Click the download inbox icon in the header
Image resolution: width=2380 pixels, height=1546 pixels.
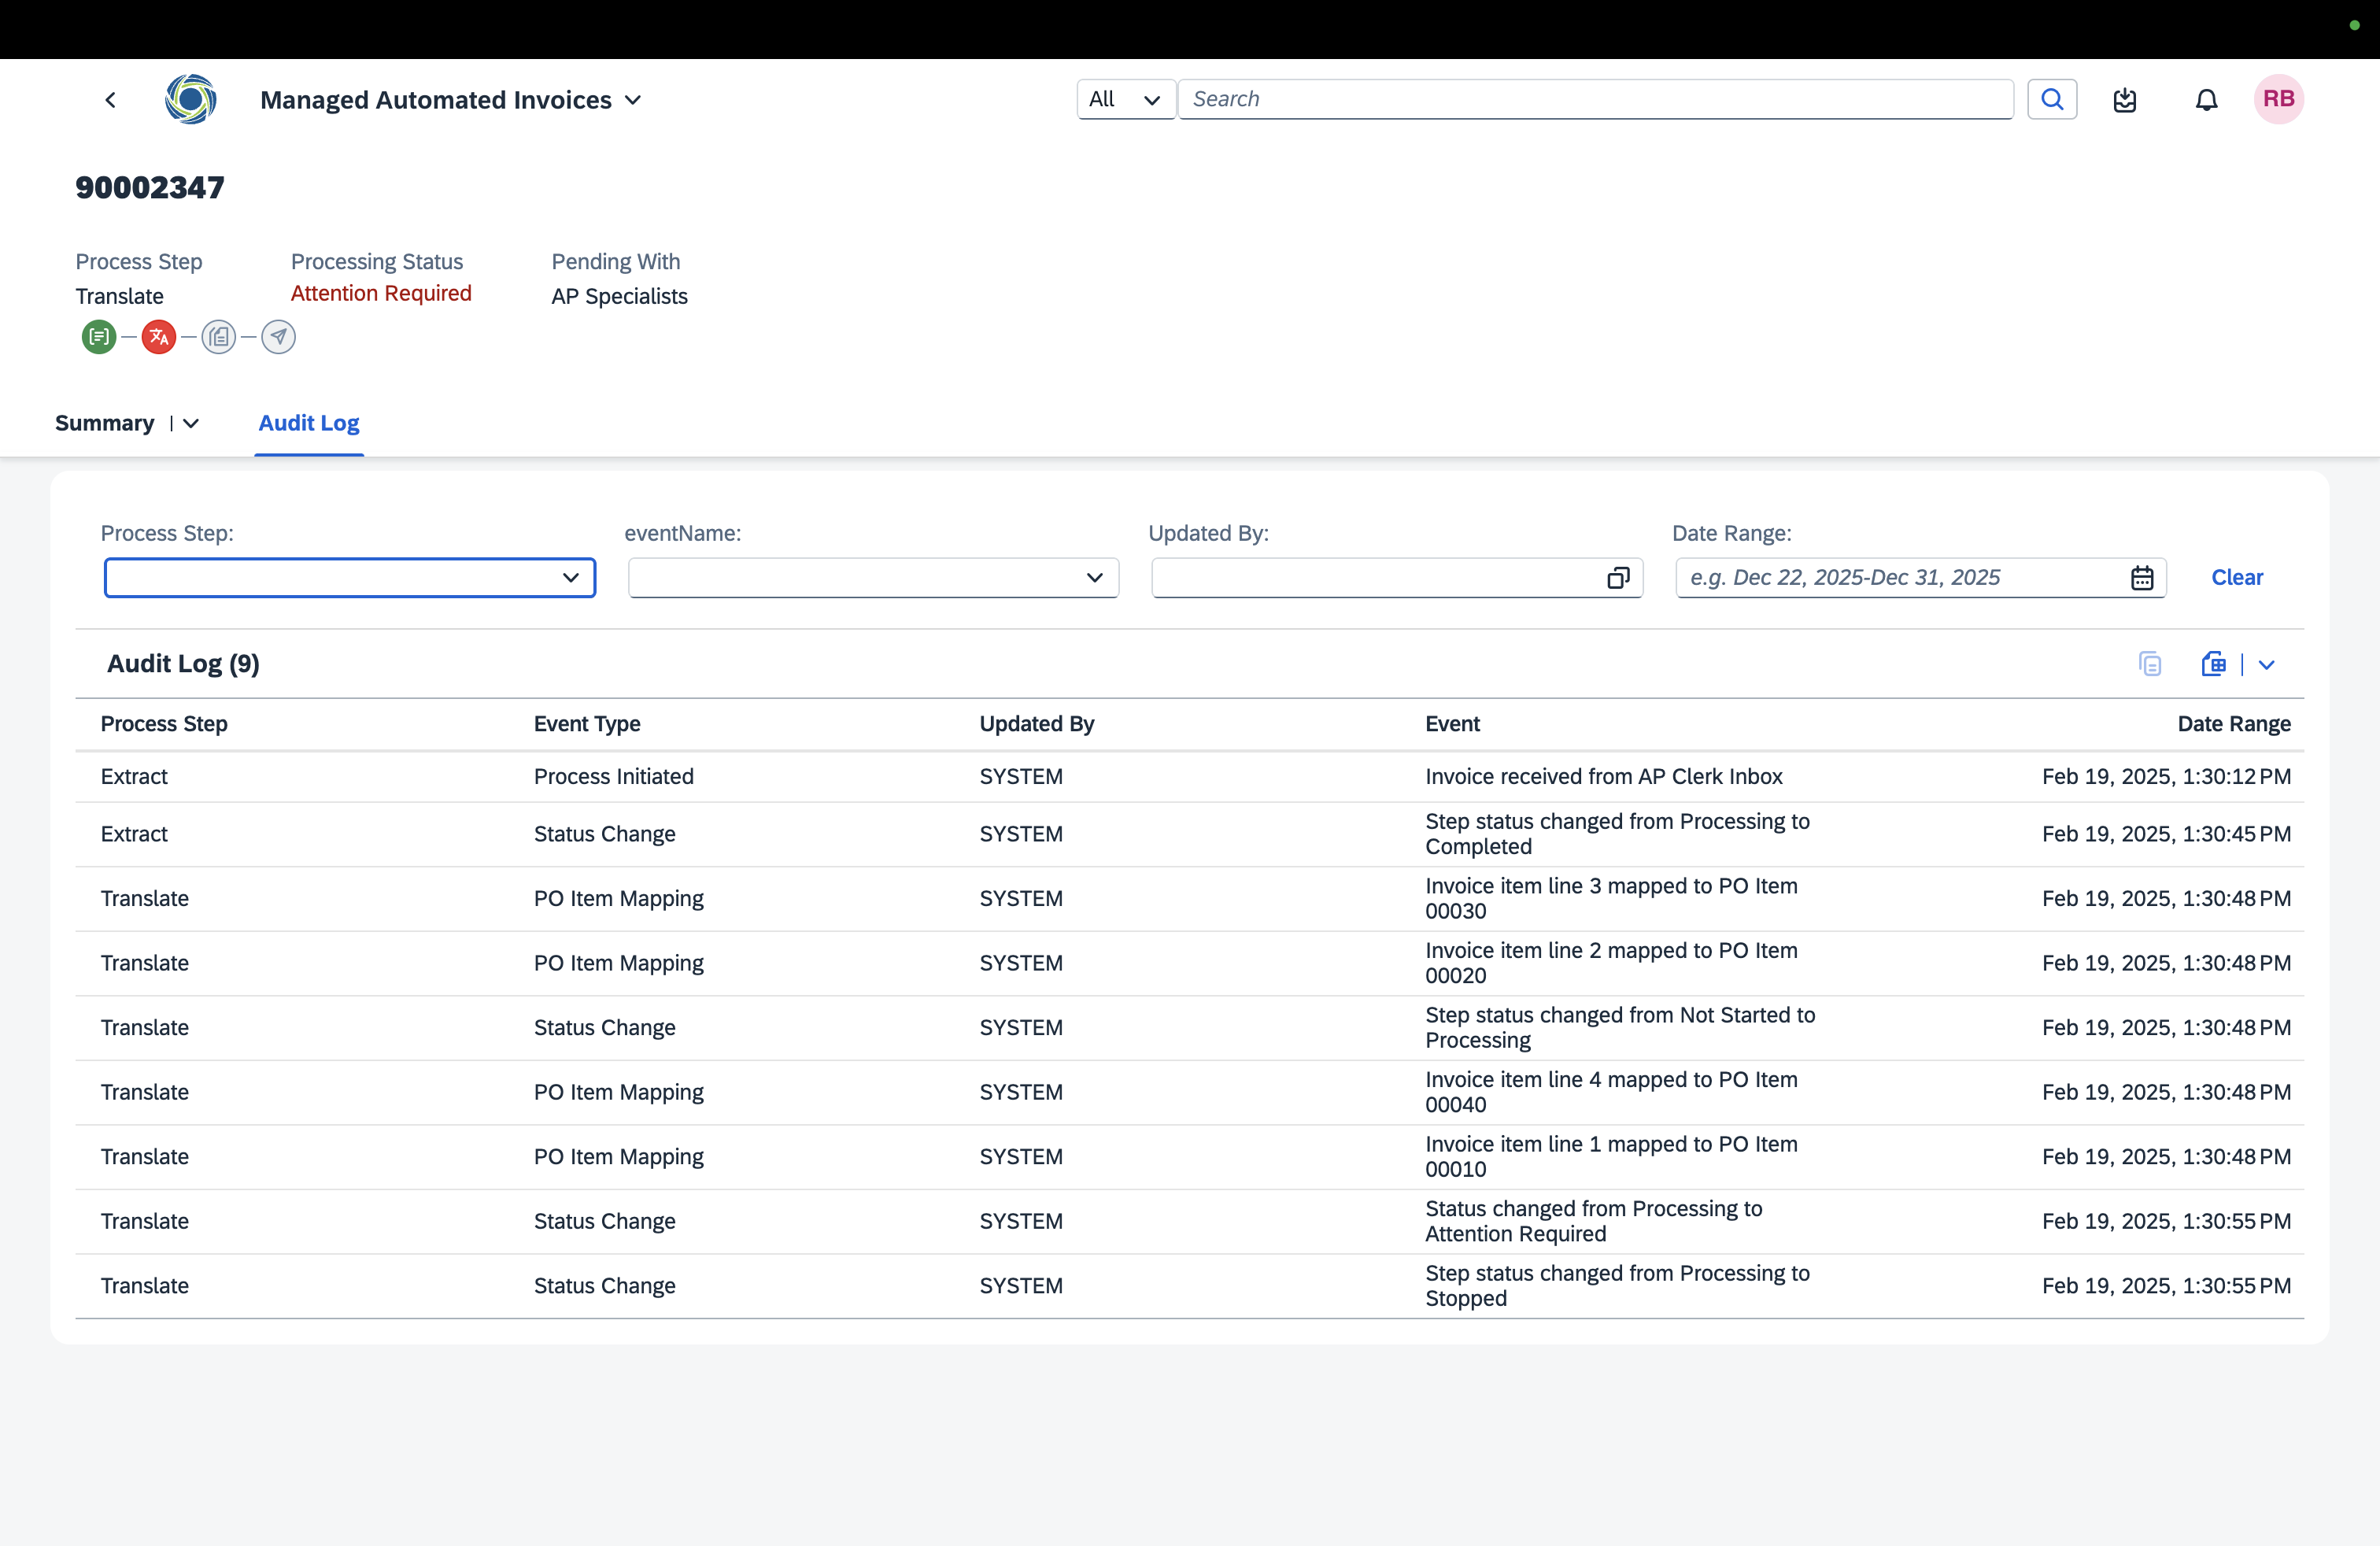(x=2126, y=99)
